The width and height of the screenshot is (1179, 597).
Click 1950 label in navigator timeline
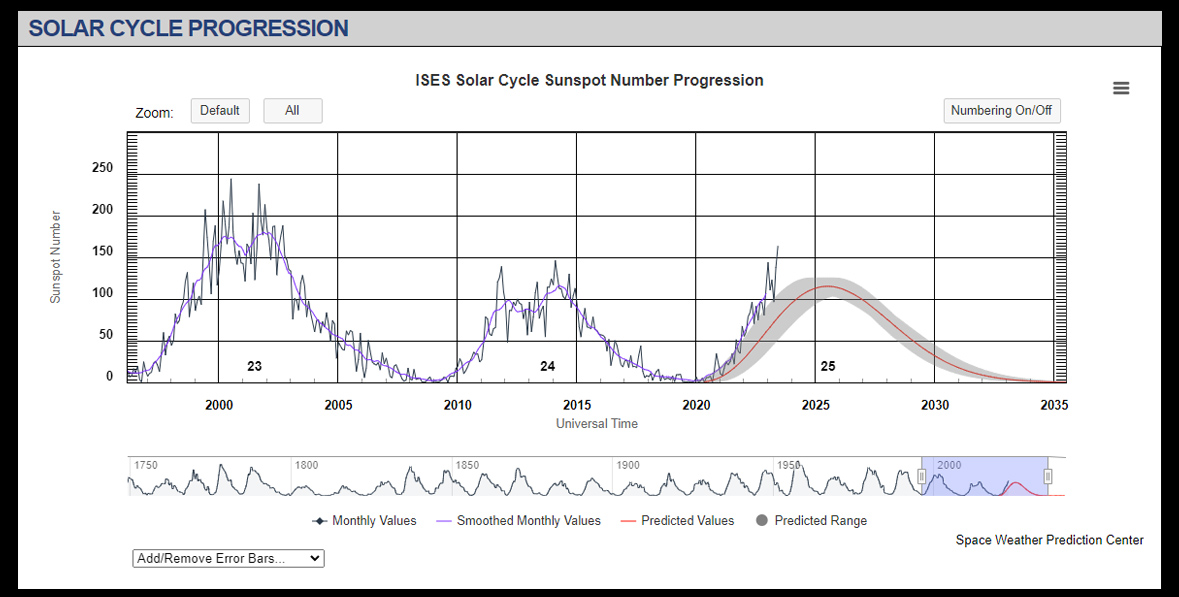(x=789, y=465)
